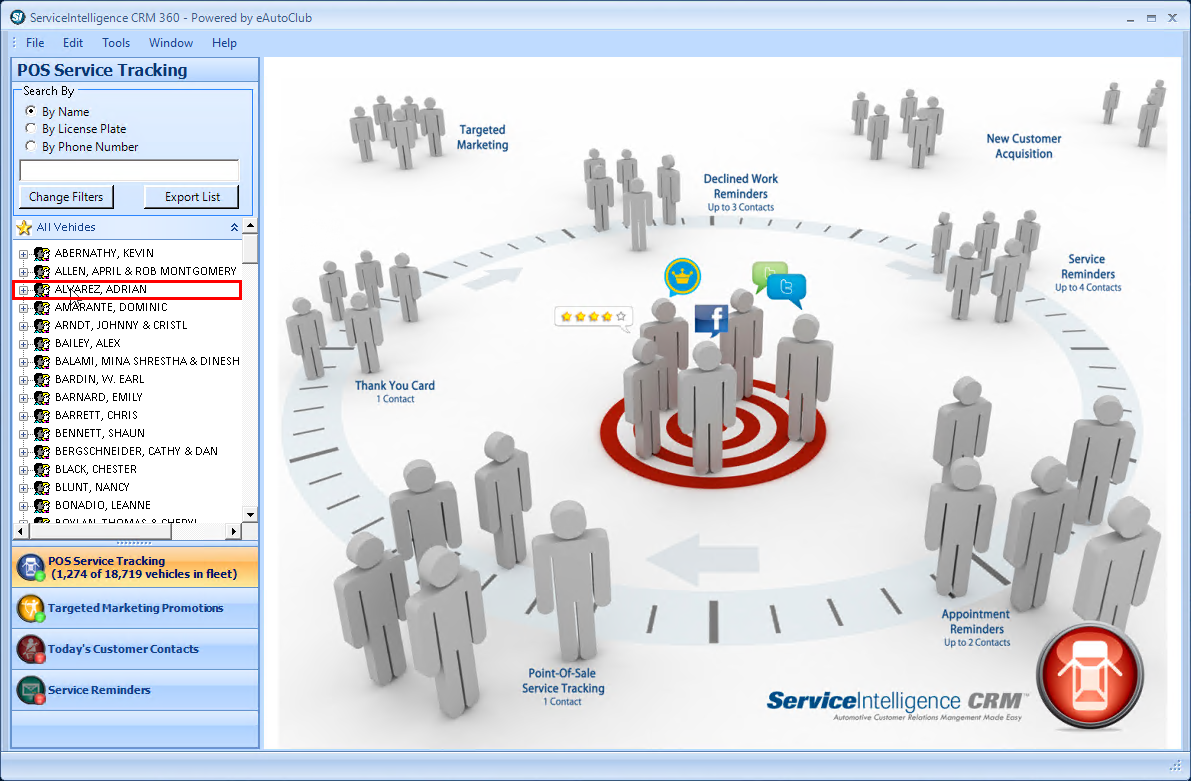Viewport: 1191px width, 781px height.
Task: Open the Help menu
Action: point(224,43)
